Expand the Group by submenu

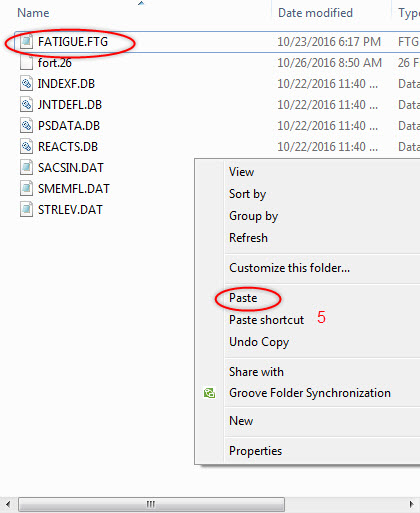coord(253,216)
